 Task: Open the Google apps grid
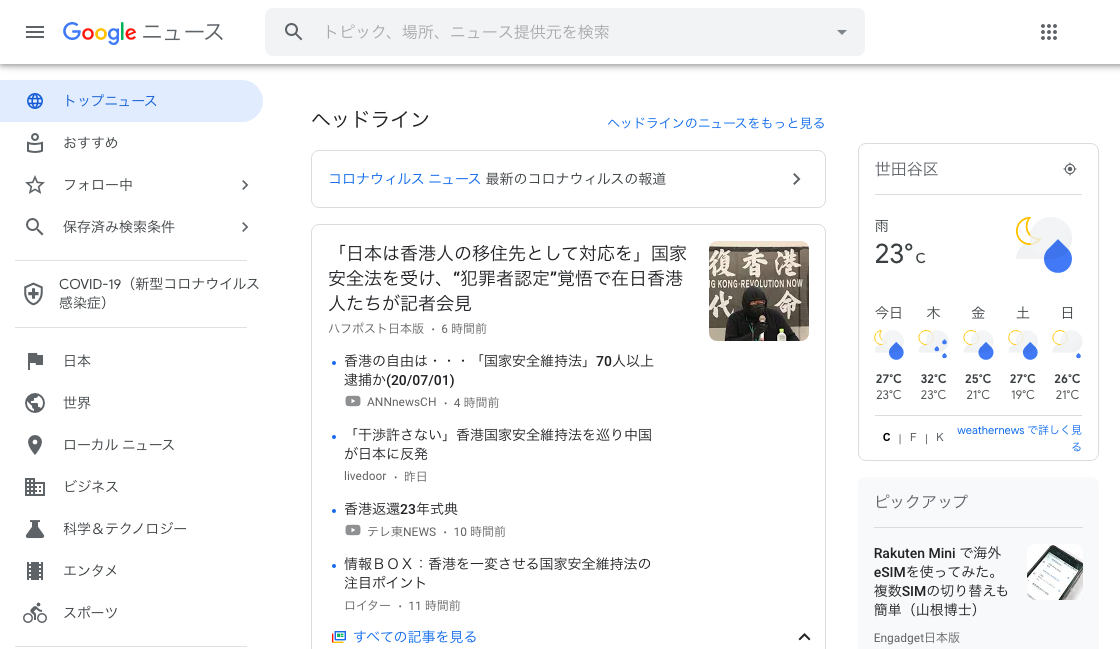click(1049, 32)
